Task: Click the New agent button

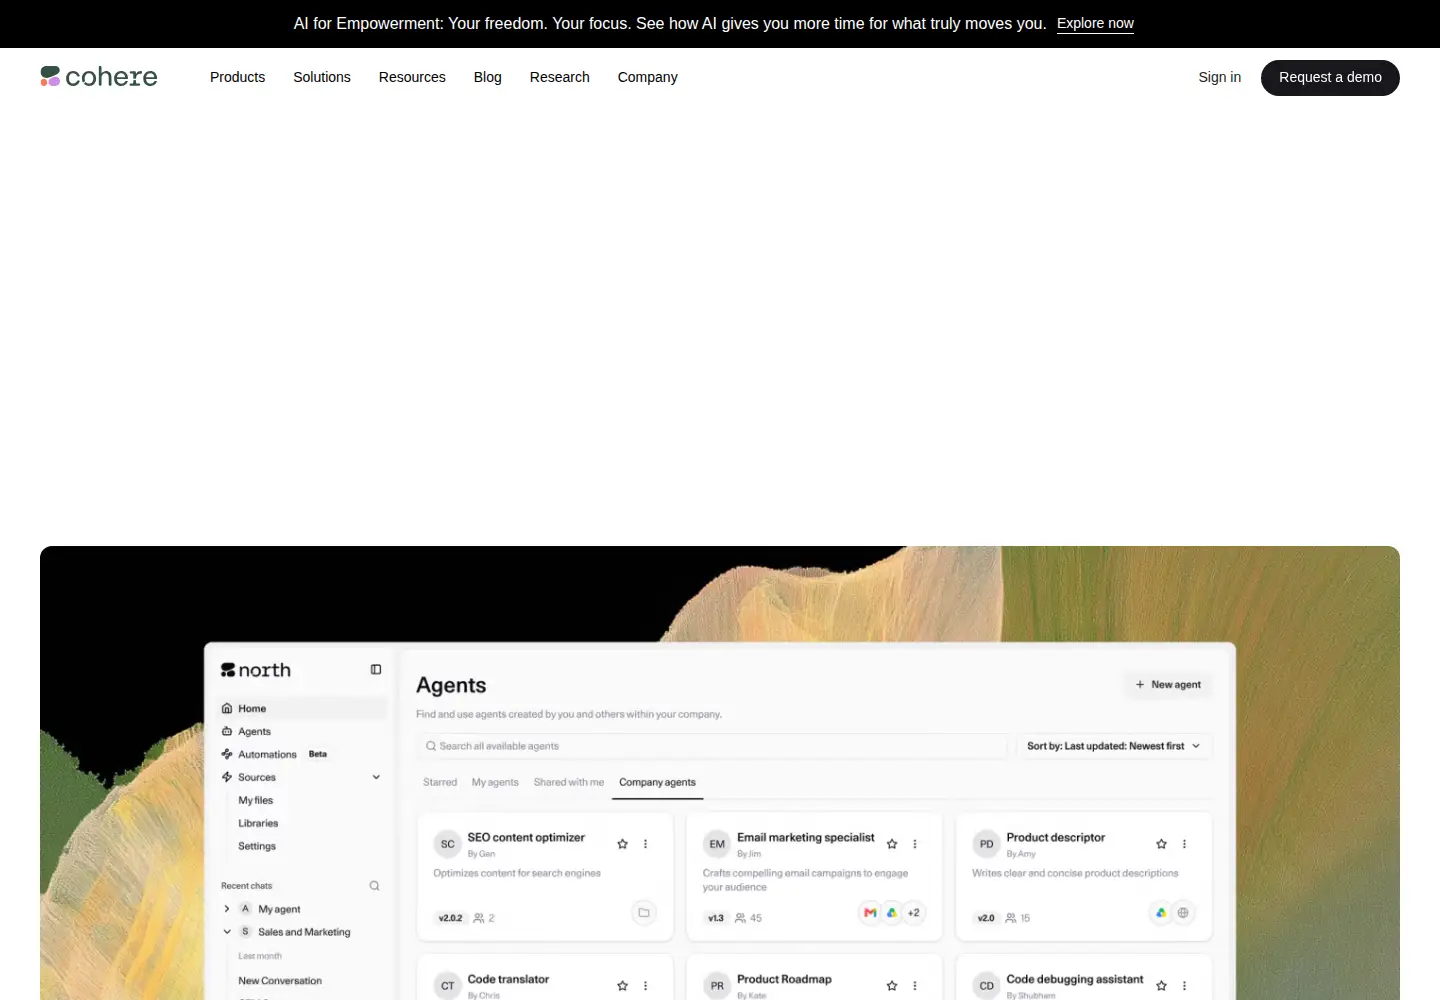Action: point(1168,685)
